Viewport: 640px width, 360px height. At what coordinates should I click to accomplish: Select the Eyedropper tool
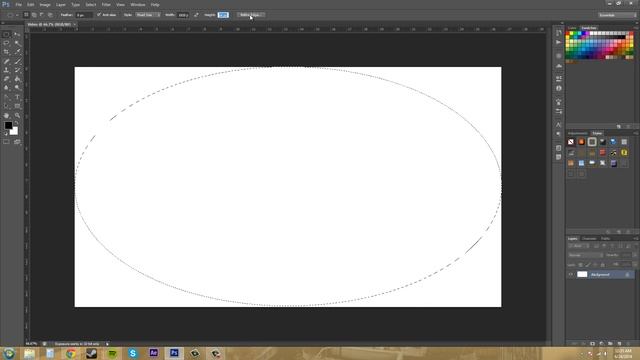click(17, 52)
